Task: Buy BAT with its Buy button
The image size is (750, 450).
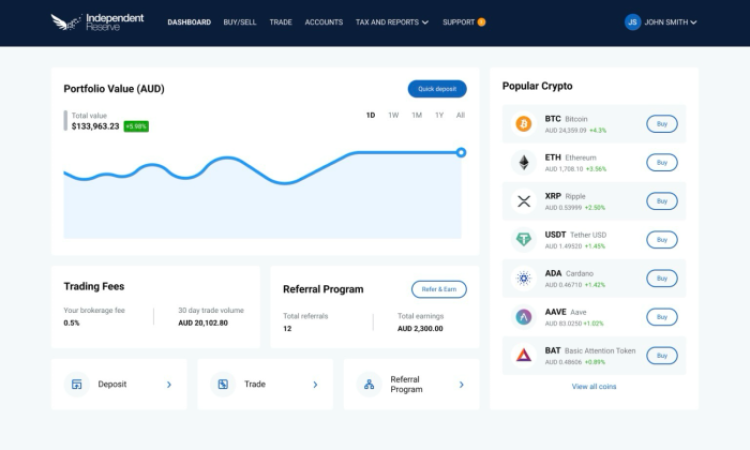Action: [x=662, y=356]
